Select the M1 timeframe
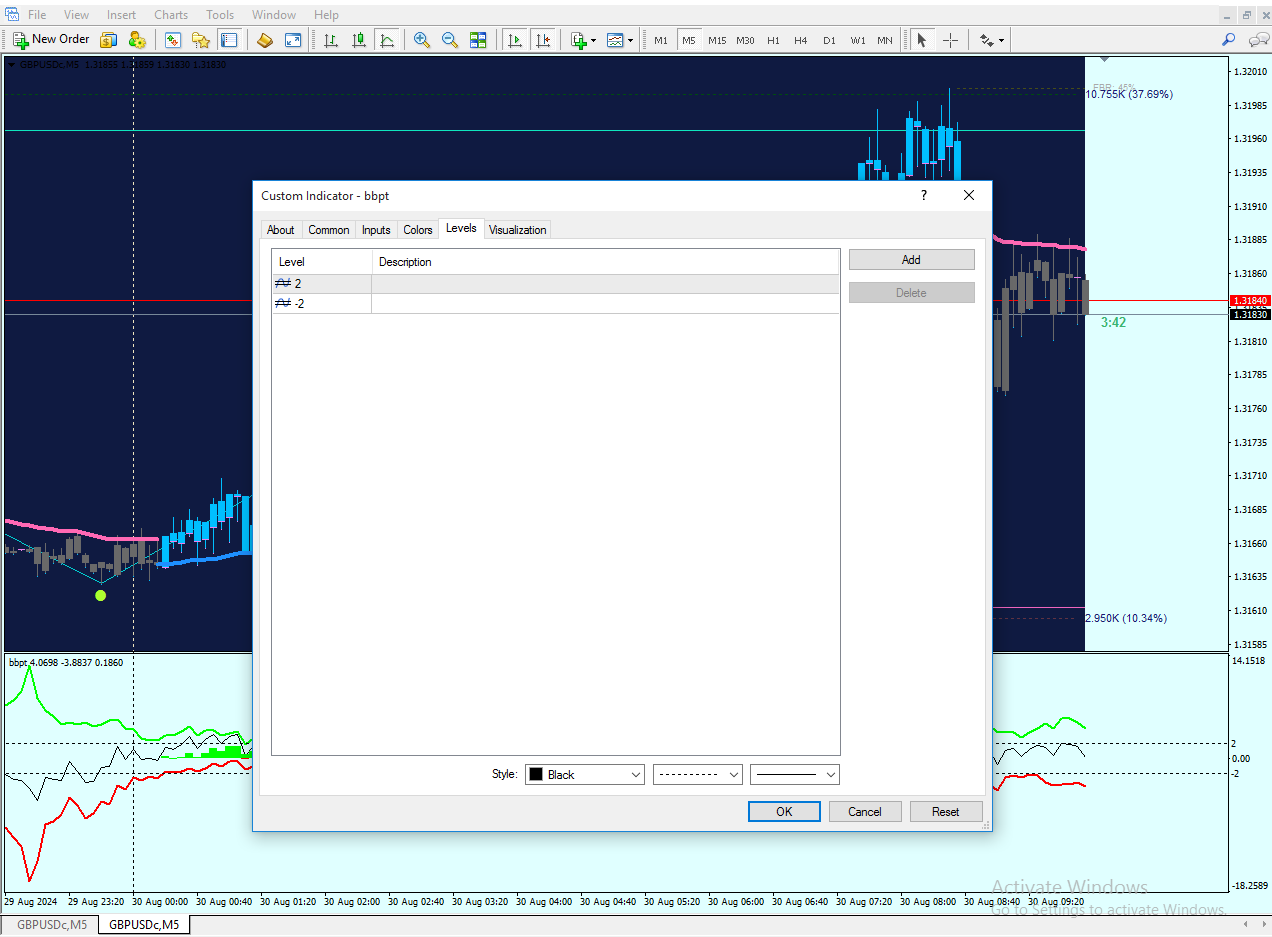1272x937 pixels. 661,41
